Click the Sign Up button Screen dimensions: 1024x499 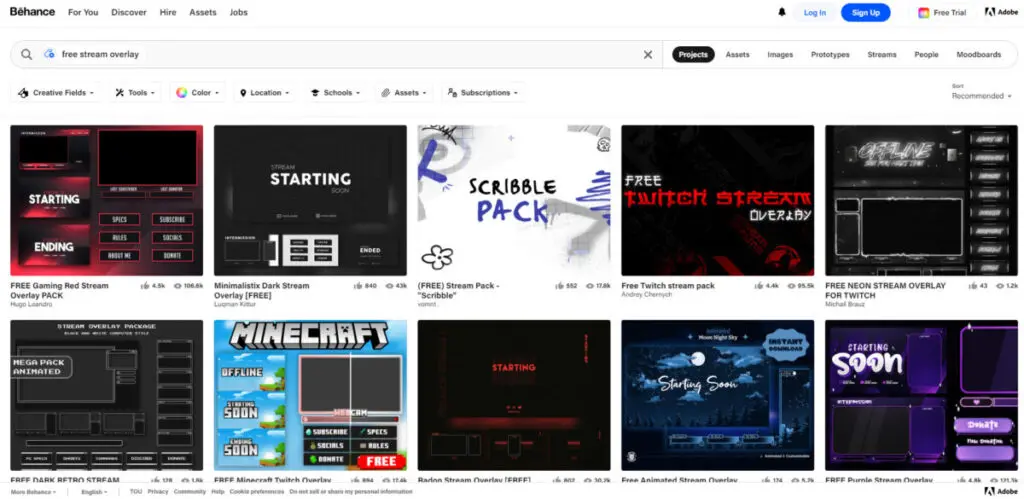pos(865,12)
